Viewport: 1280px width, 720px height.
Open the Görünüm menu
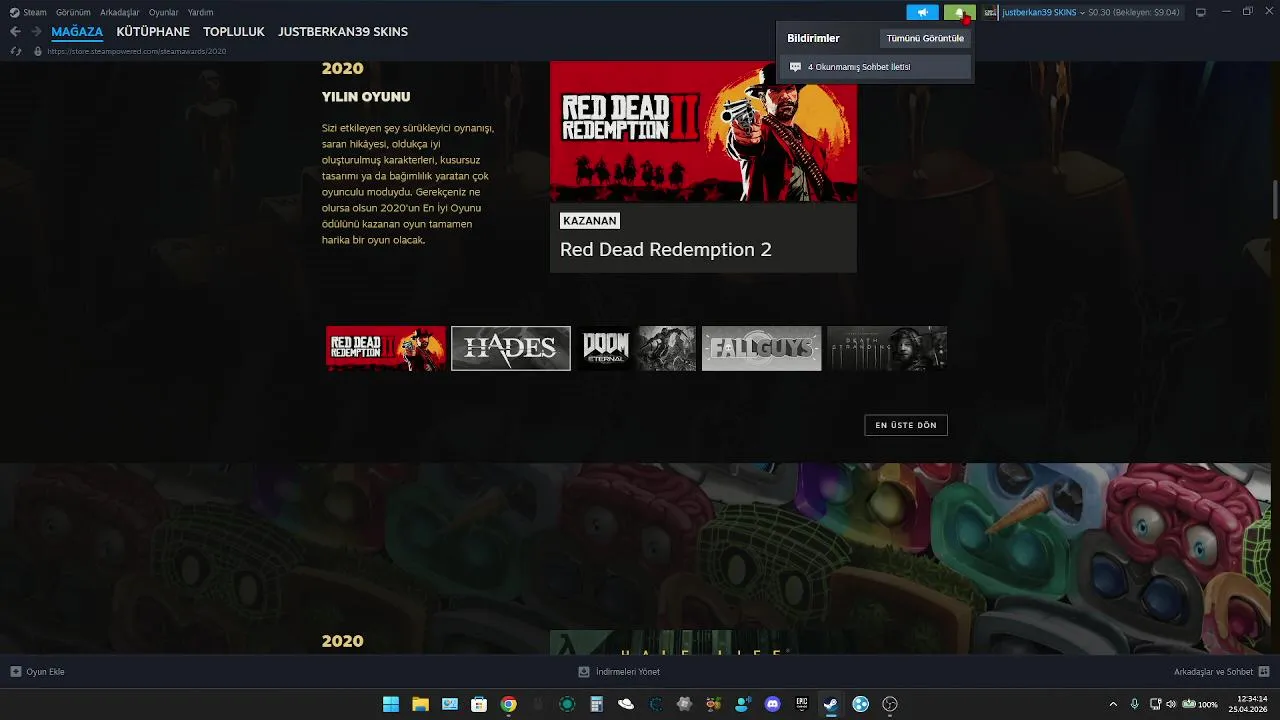click(x=73, y=12)
